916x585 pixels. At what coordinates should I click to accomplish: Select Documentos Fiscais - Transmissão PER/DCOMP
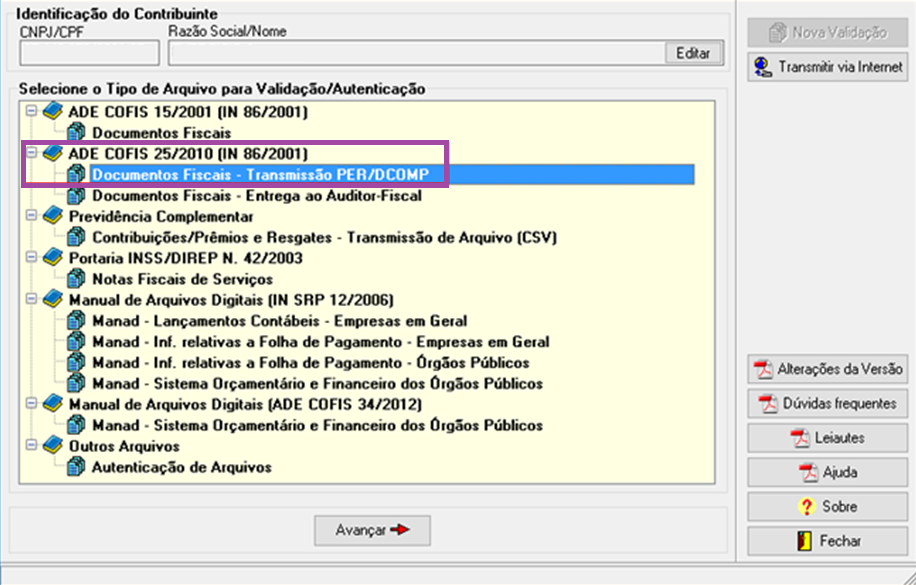[261, 174]
